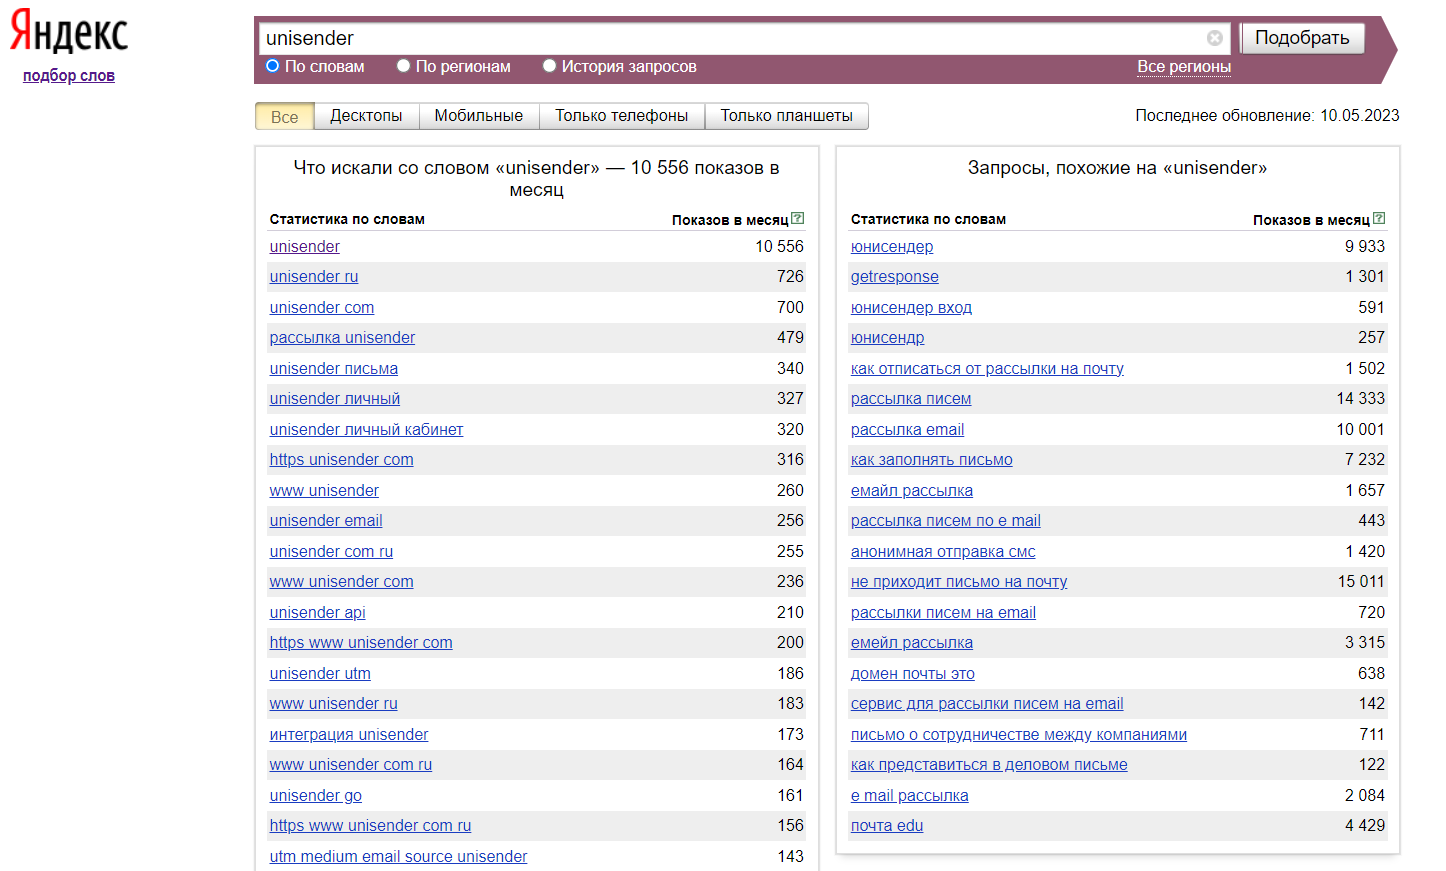1446x871 pixels.
Task: Click the 10 556 impressions value for unisender
Action: 779,246
